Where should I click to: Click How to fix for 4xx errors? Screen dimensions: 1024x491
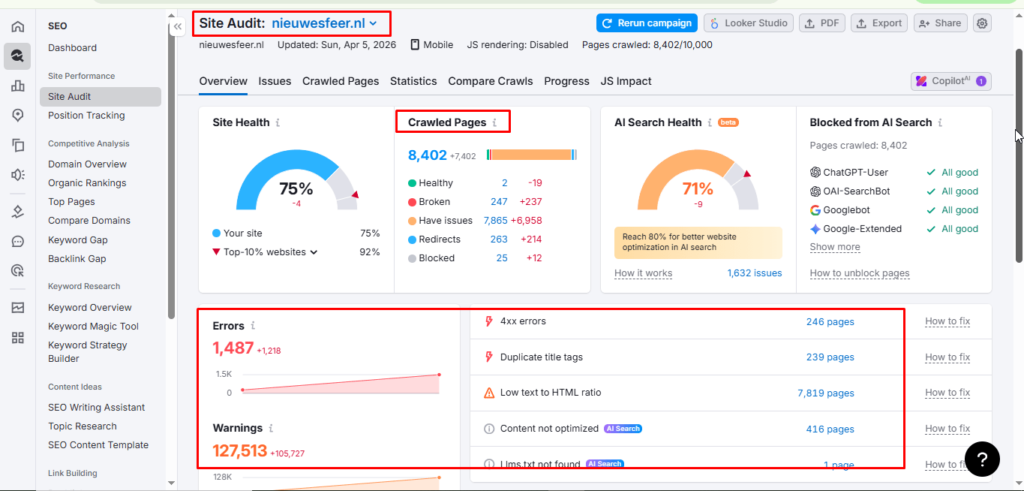click(948, 321)
